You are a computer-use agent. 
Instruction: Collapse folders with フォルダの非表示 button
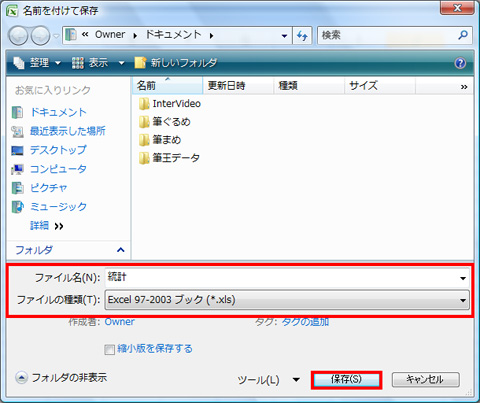tap(61, 378)
